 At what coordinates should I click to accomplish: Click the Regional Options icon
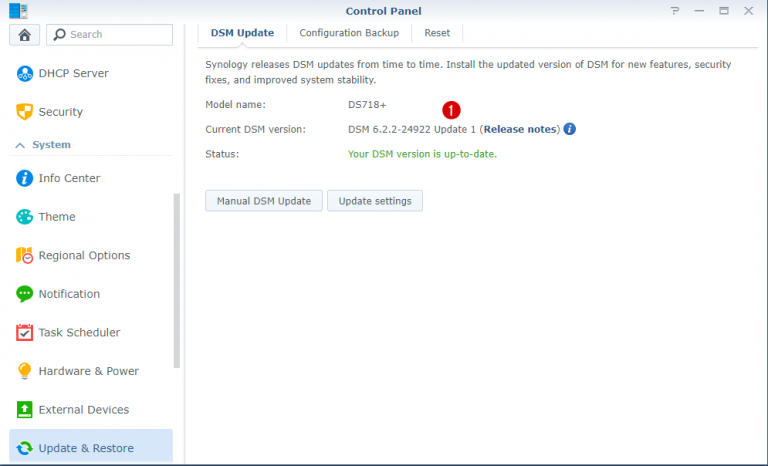coord(24,255)
